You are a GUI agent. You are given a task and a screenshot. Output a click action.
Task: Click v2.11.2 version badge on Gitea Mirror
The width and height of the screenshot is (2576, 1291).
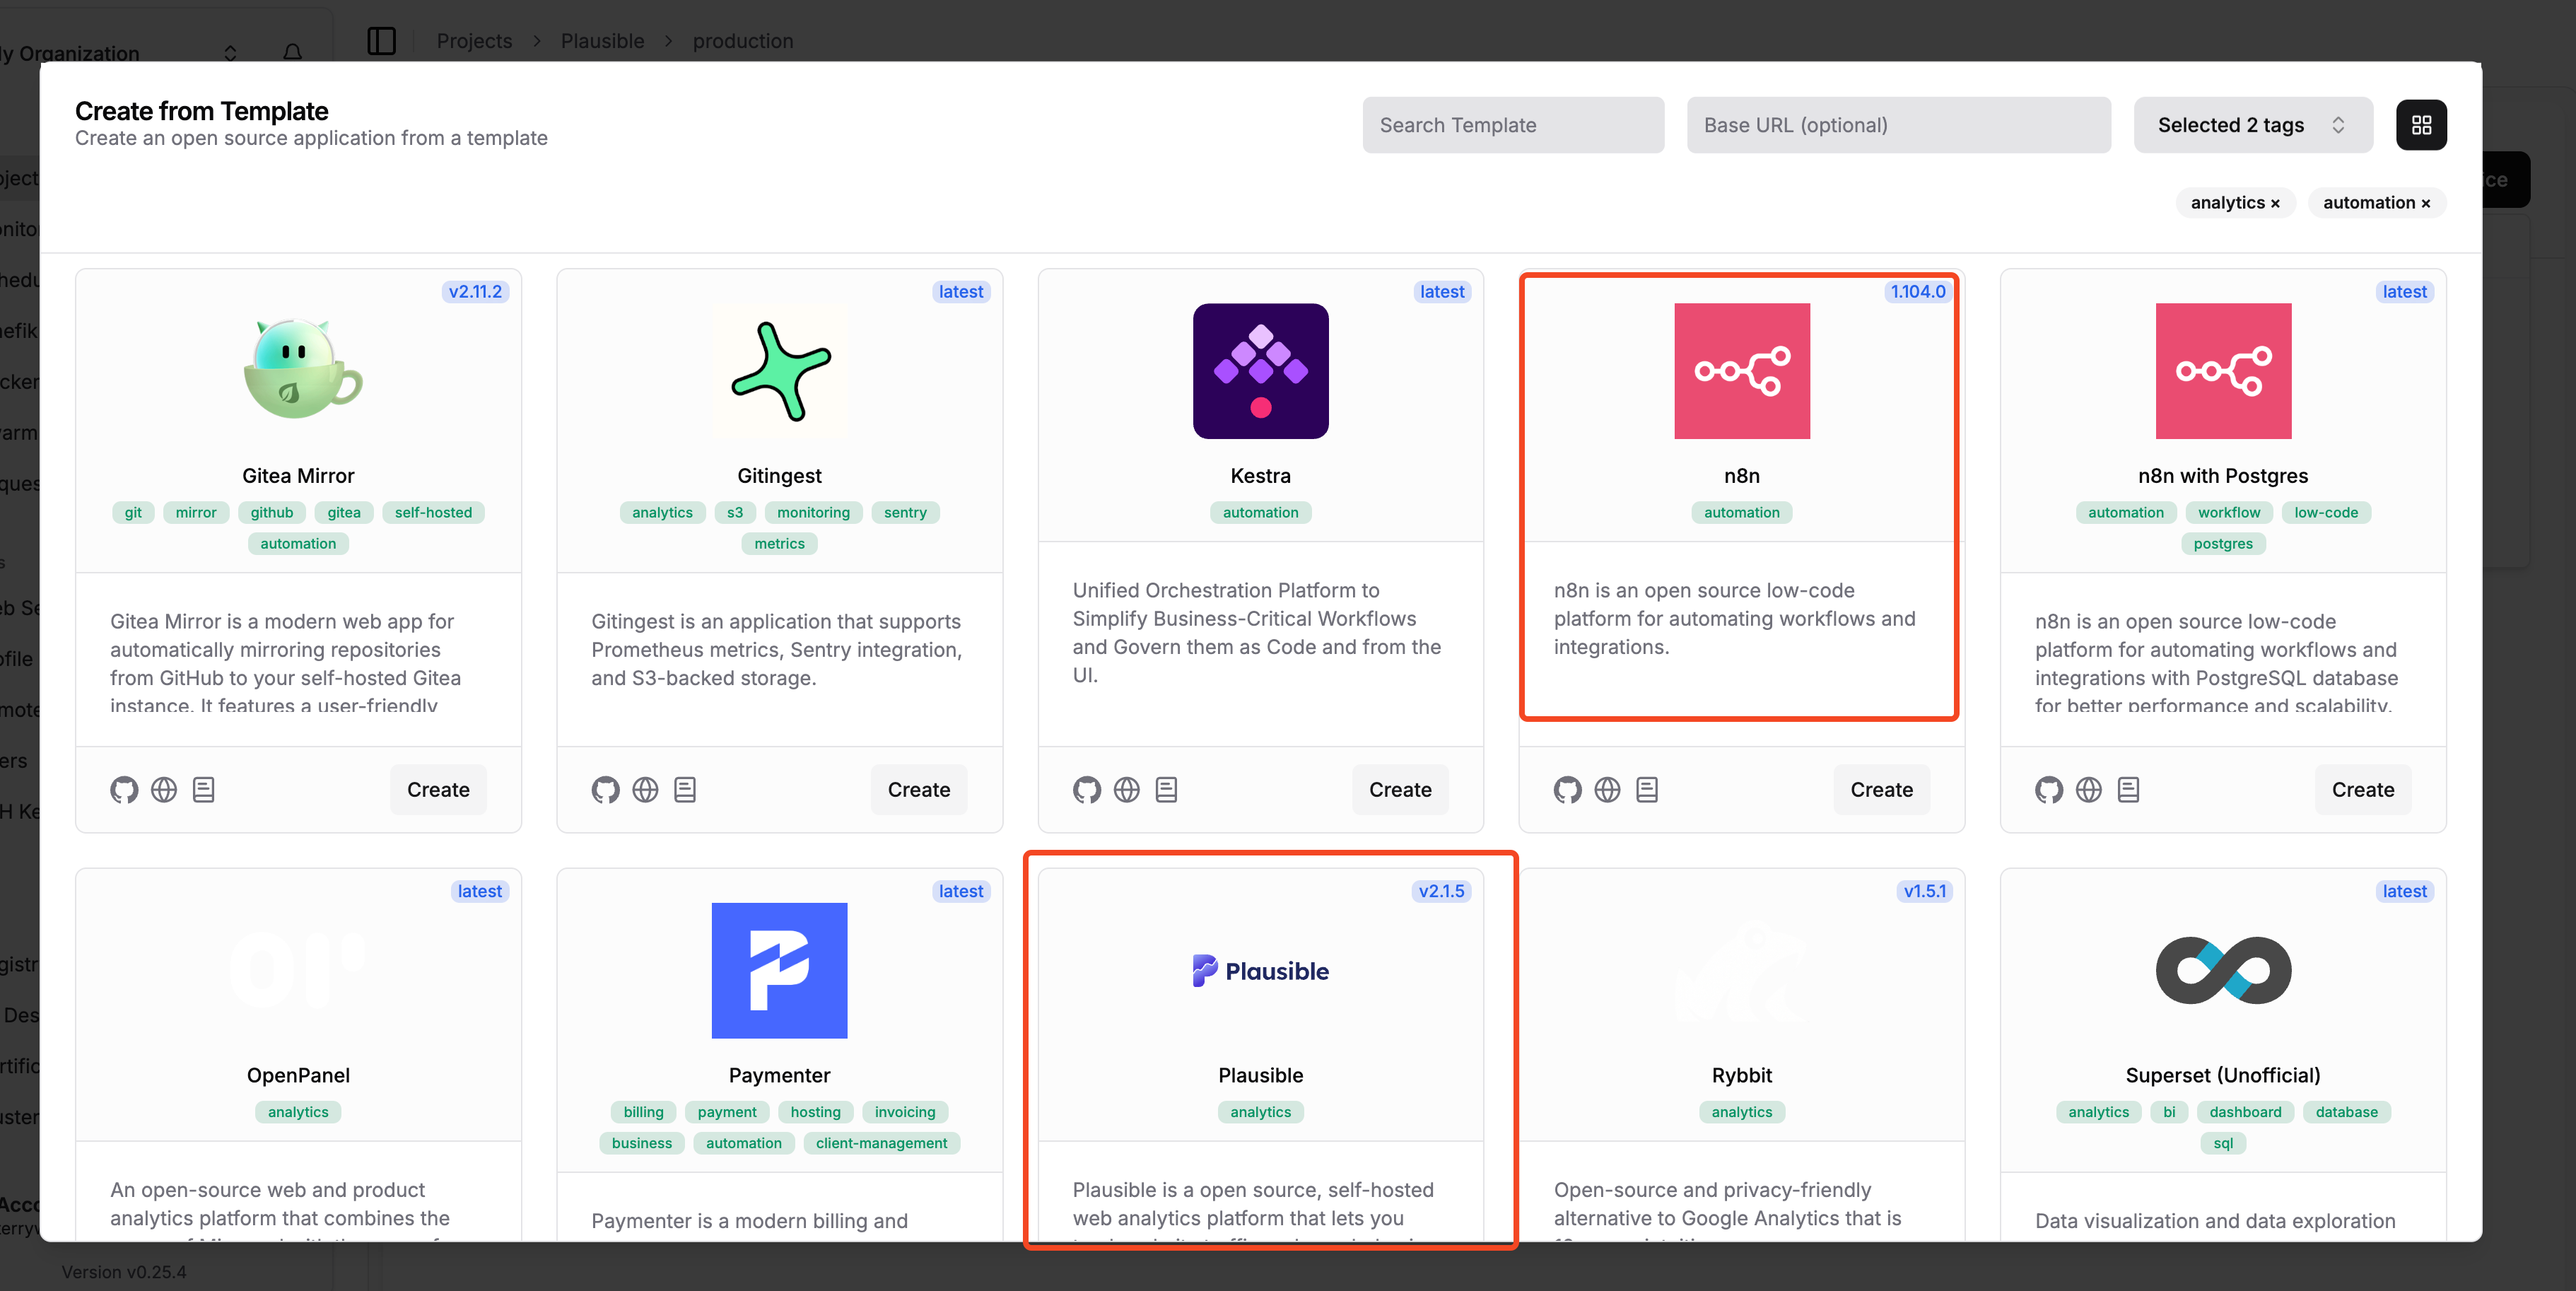(475, 292)
